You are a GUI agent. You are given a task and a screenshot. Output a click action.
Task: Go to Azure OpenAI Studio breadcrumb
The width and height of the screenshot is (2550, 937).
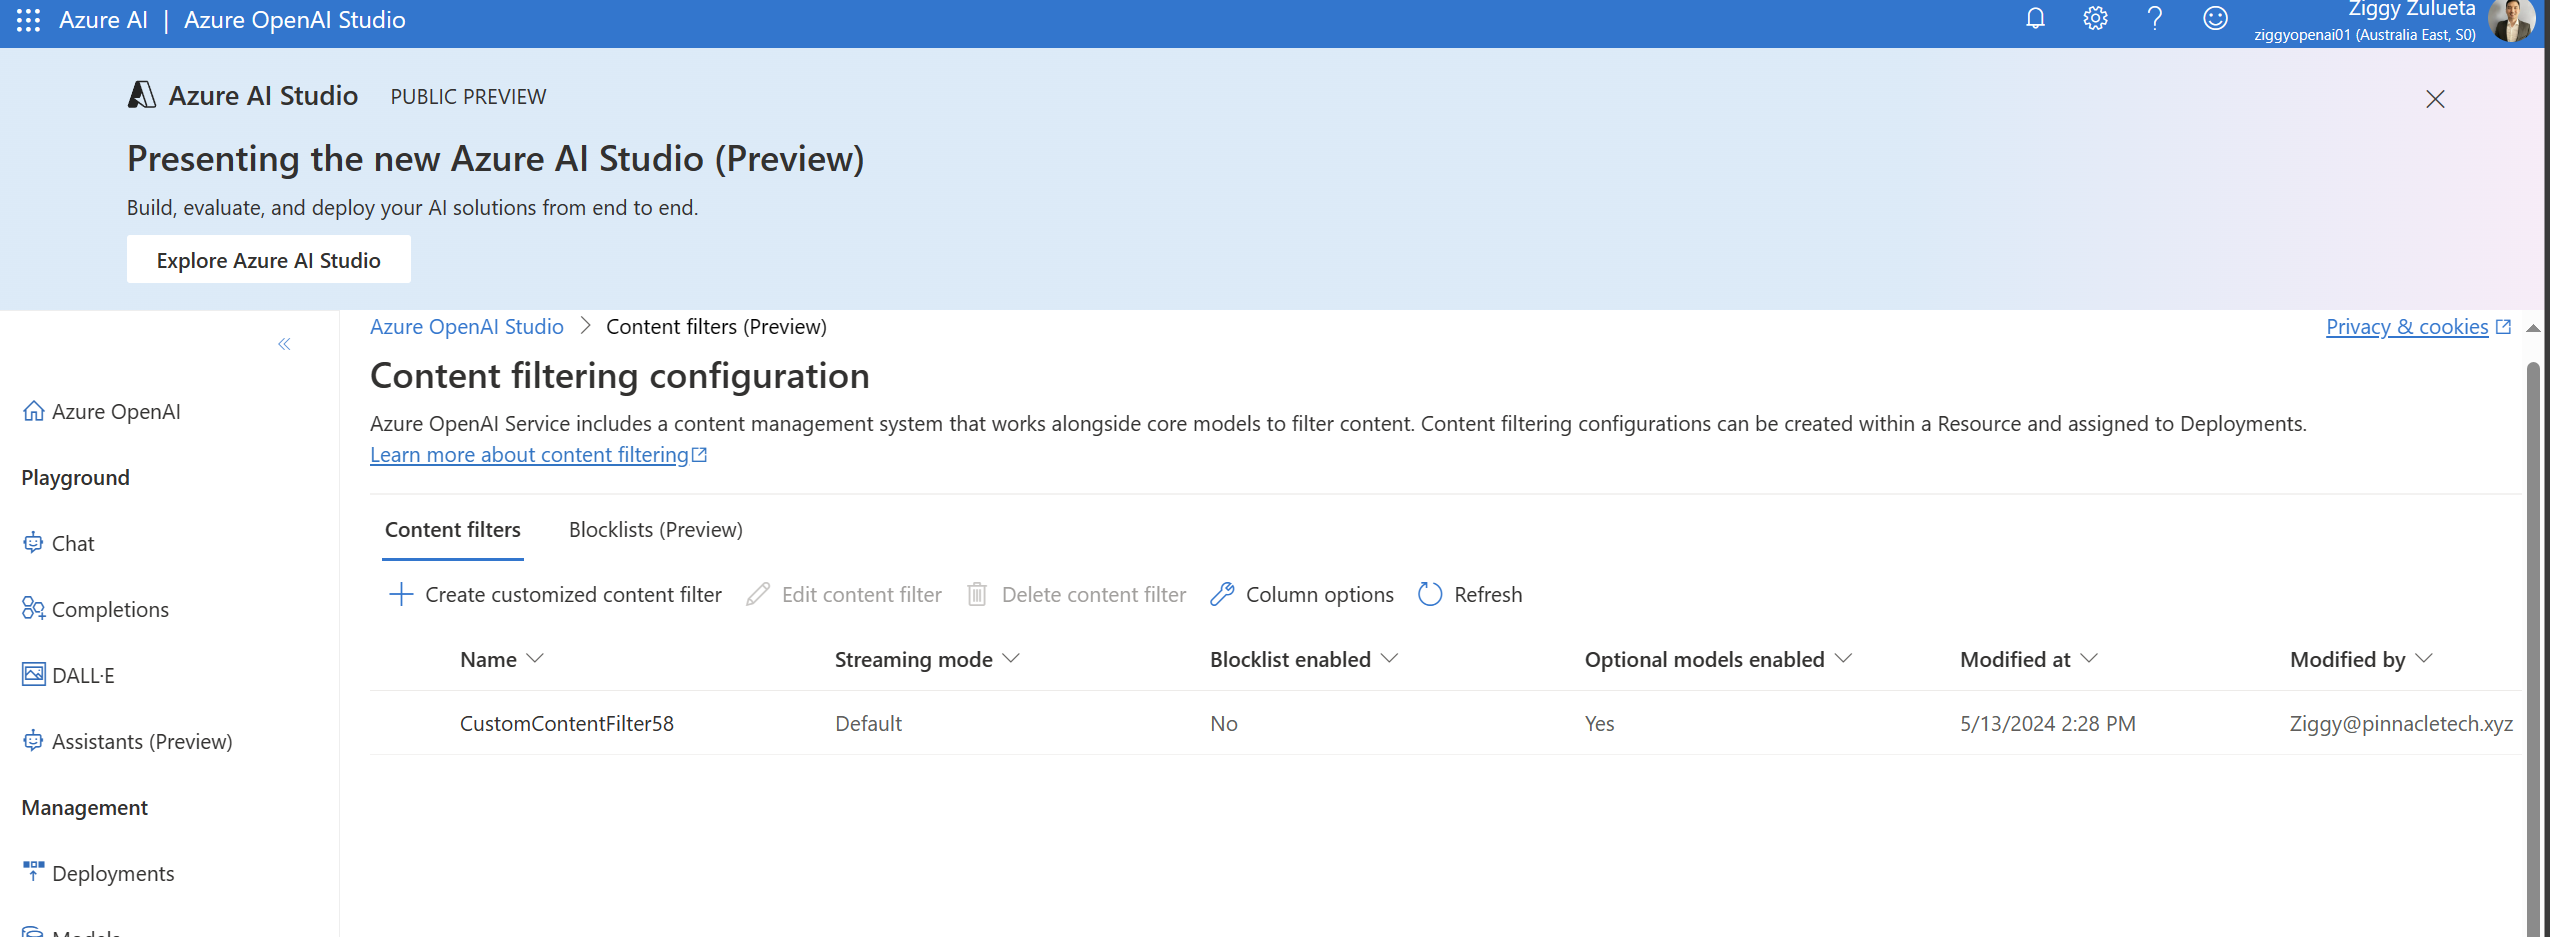coord(467,327)
